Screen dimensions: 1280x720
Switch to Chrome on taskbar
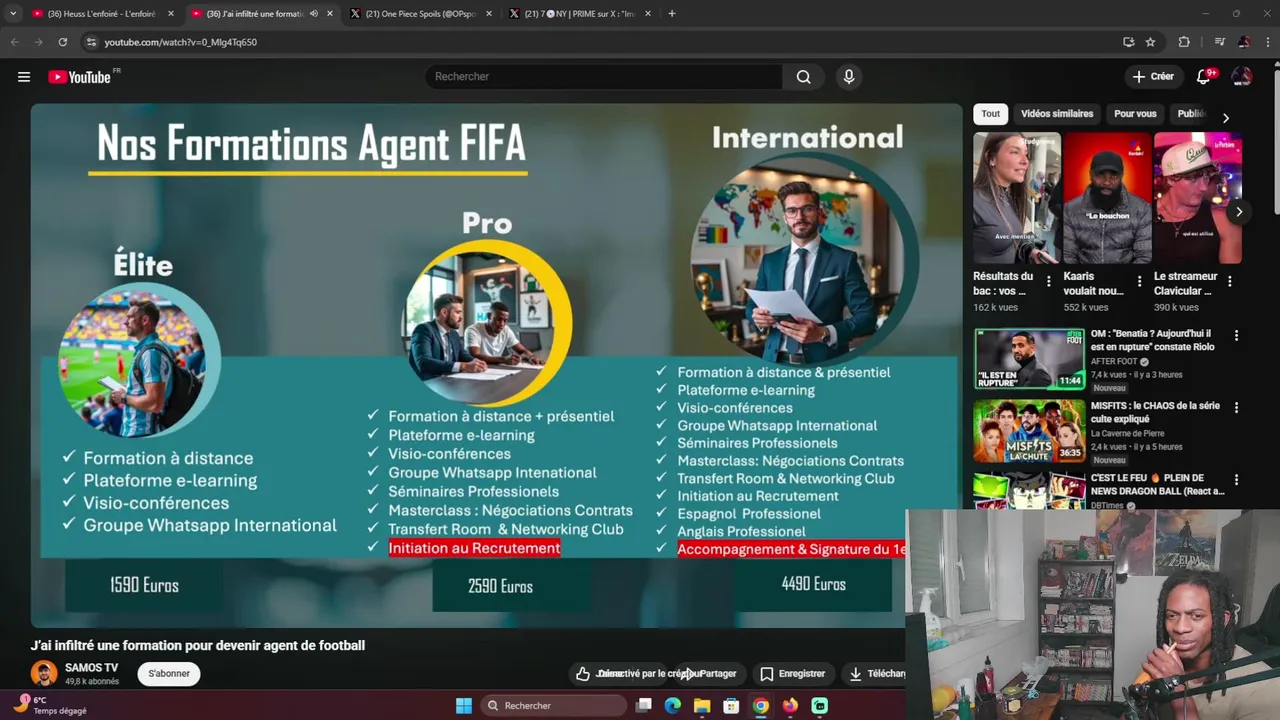click(x=761, y=705)
